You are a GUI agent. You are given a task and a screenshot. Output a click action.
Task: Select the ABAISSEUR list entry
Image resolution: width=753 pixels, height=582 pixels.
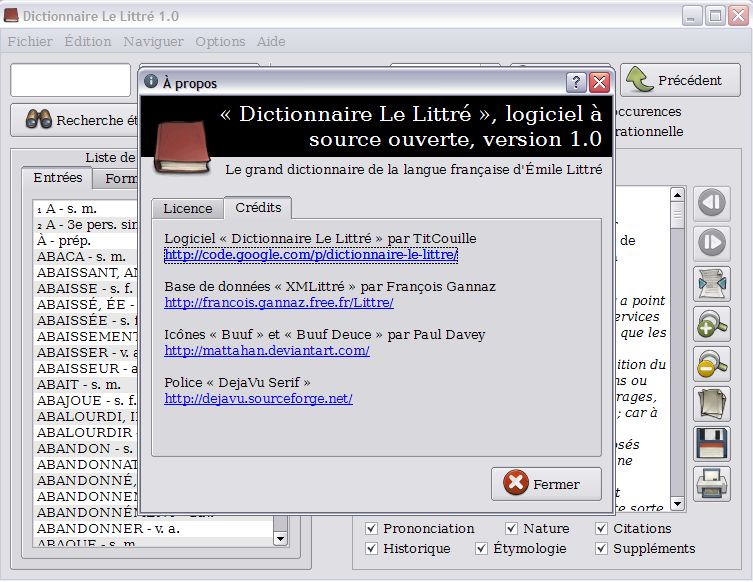[x=86, y=368]
